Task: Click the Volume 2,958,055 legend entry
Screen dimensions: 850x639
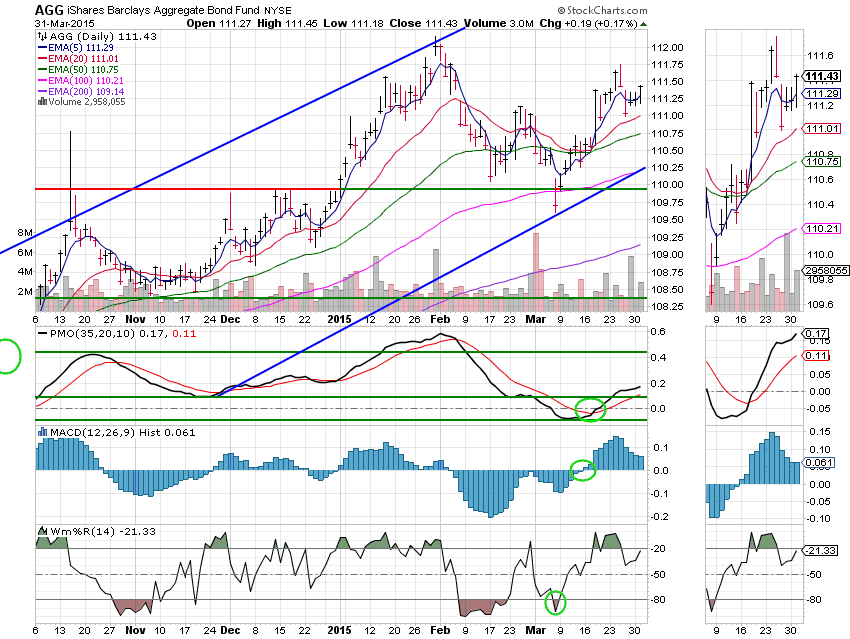Action: [x=87, y=101]
